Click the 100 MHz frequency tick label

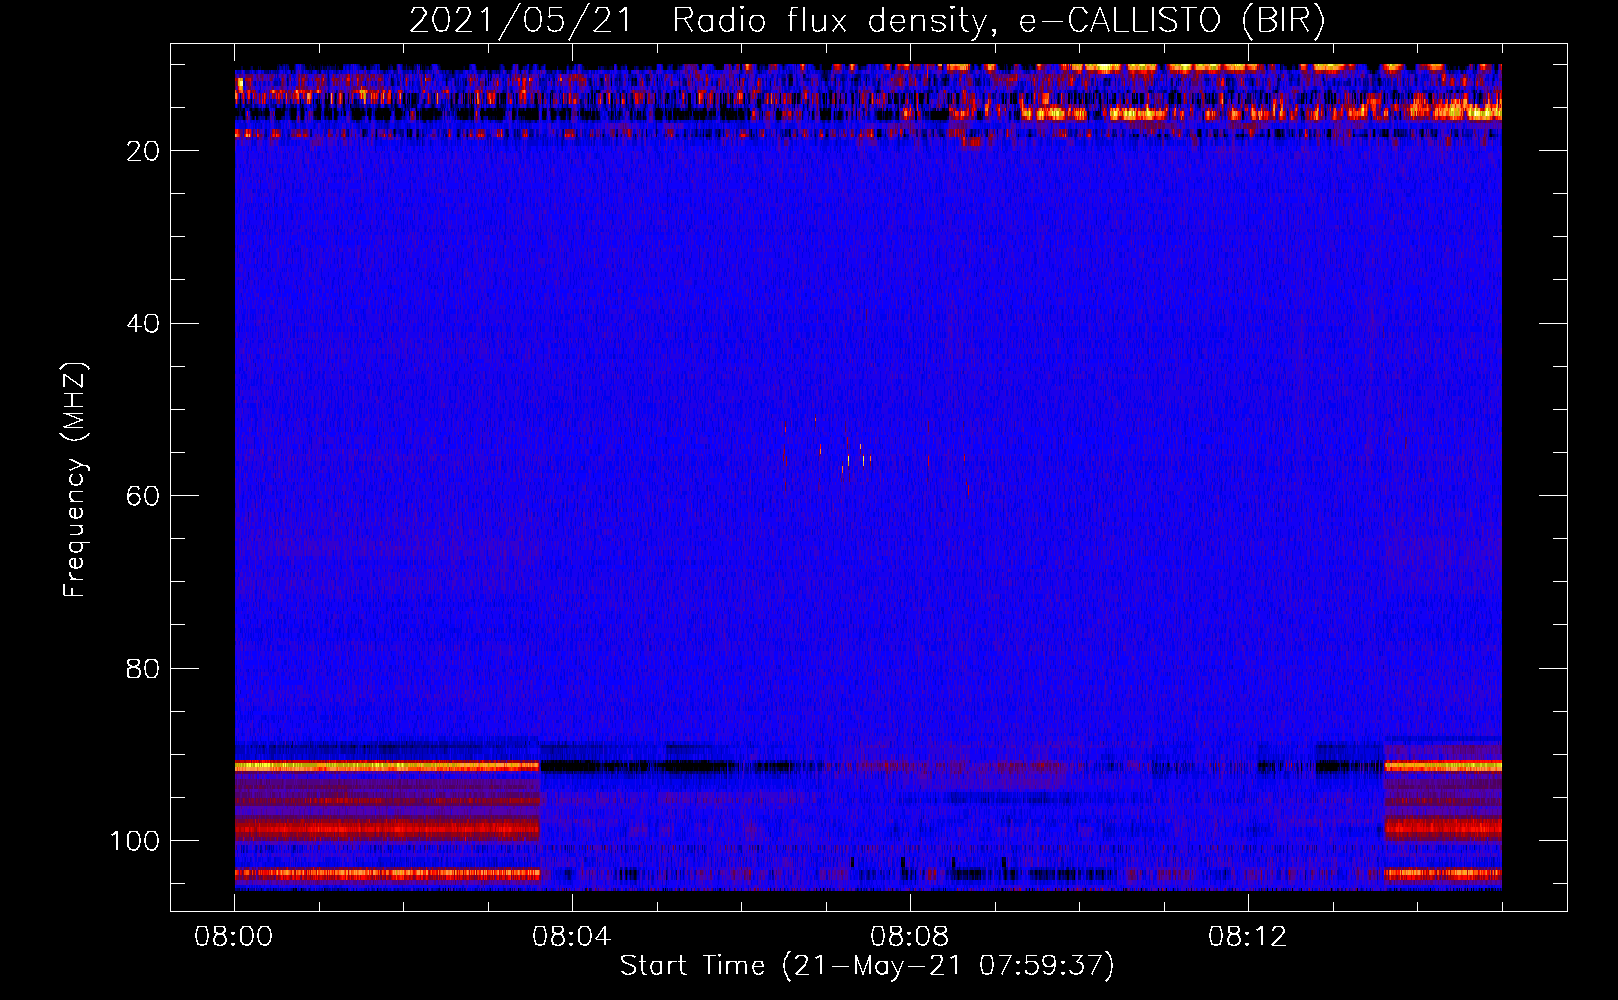(135, 841)
